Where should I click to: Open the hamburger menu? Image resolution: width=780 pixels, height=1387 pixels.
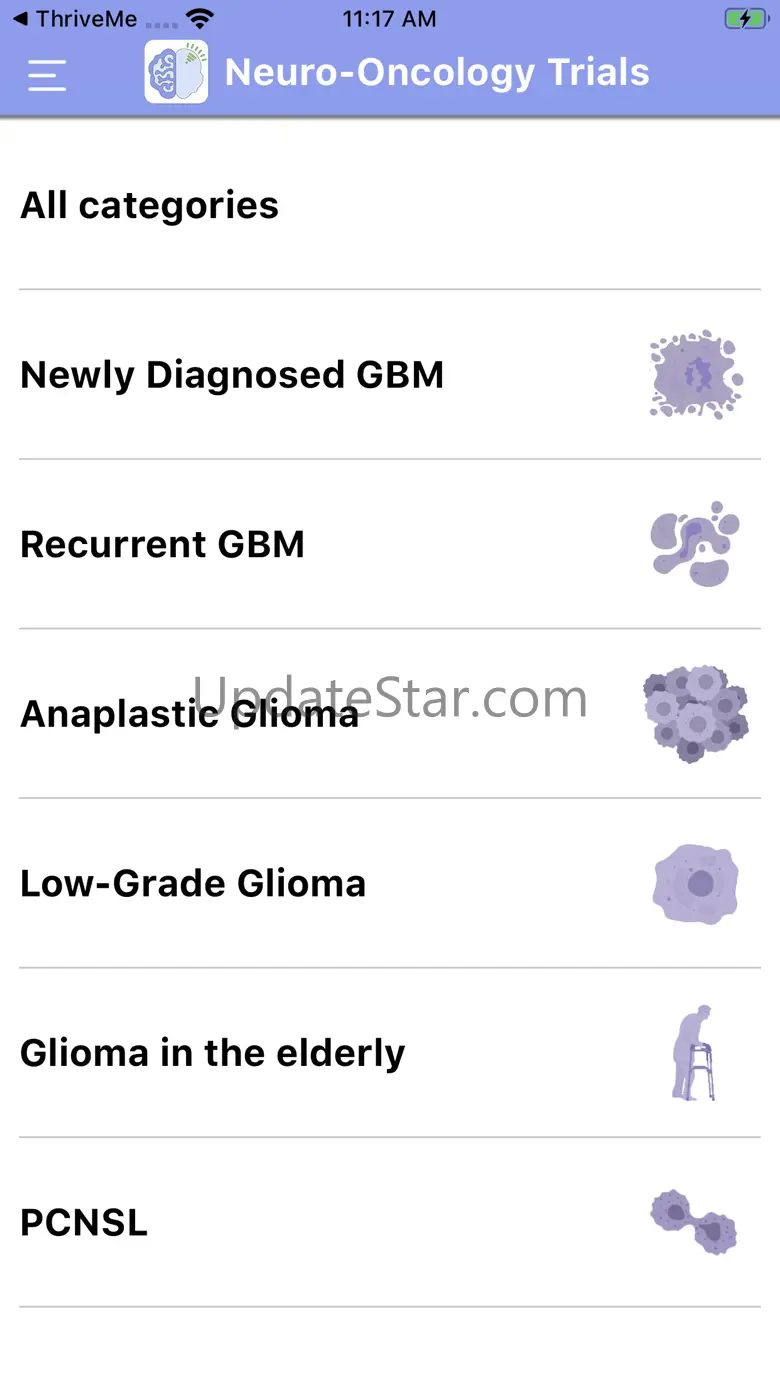coord(47,75)
